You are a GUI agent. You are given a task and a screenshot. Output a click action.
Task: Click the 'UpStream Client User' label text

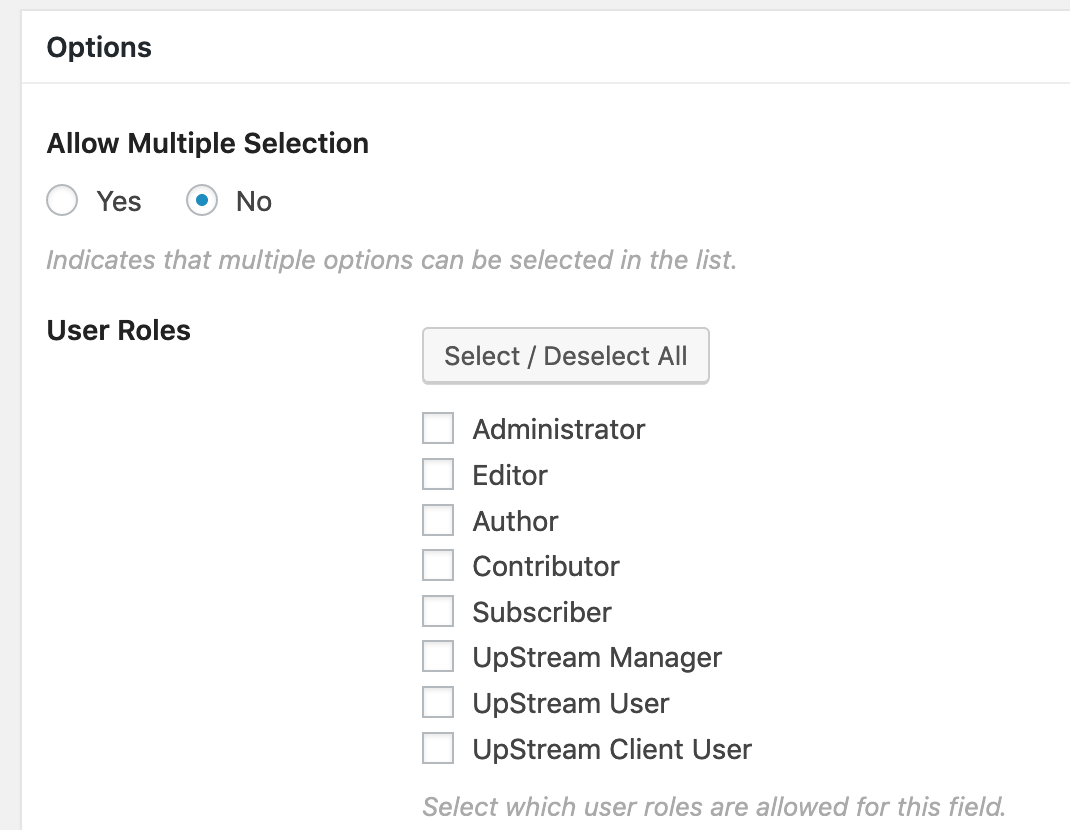point(612,749)
